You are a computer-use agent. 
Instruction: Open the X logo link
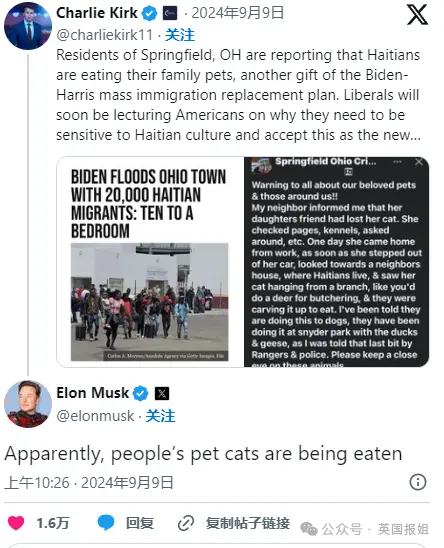417,15
